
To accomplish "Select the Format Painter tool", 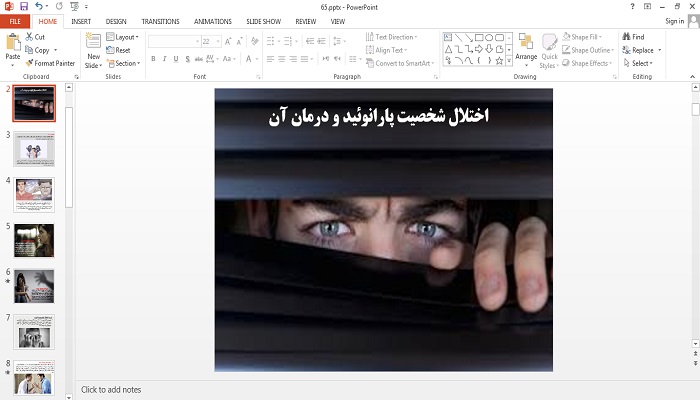I will tap(50, 63).
